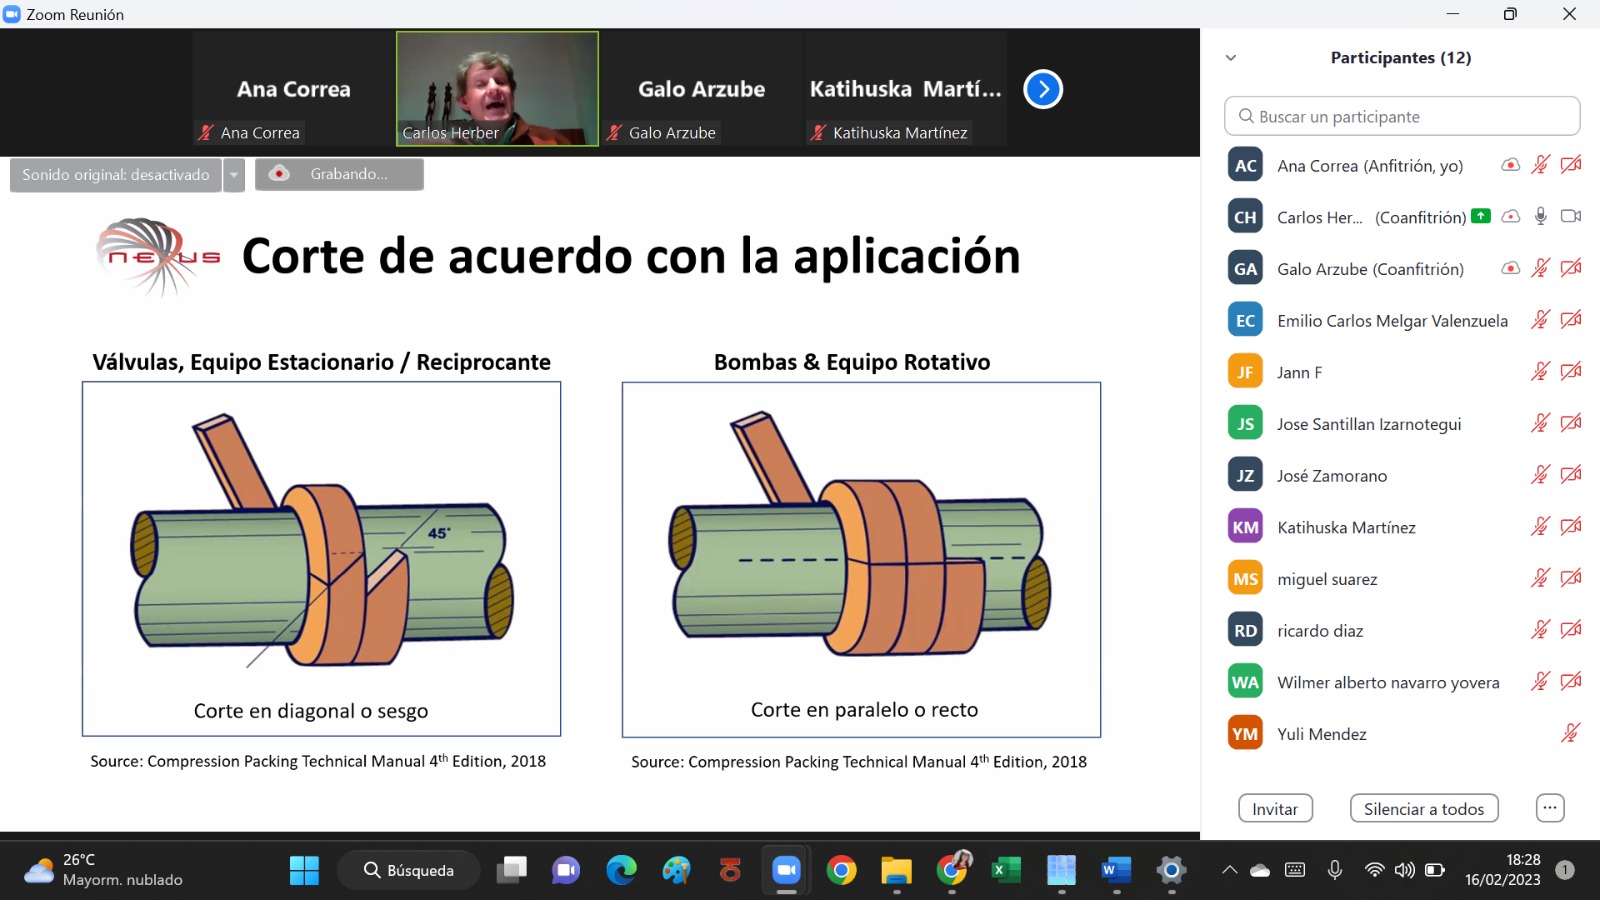Click the screen sharing icon beside Carlos Herber
Image resolution: width=1600 pixels, height=900 pixels.
1481,216
